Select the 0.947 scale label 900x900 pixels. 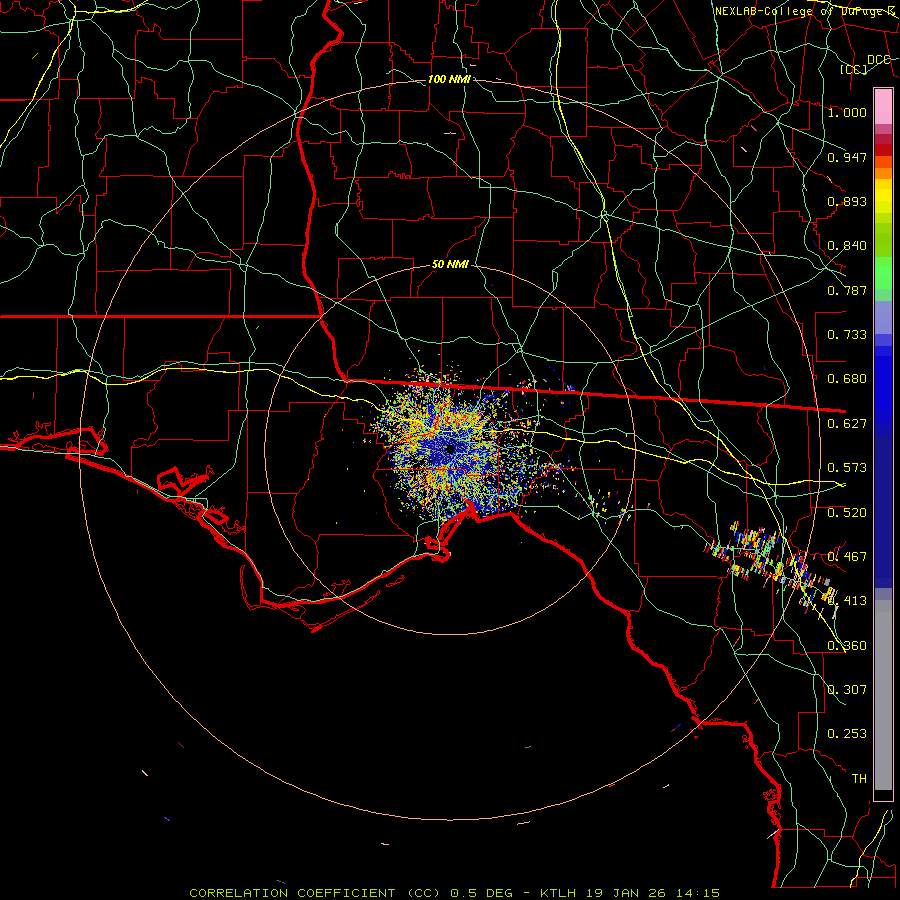click(847, 157)
